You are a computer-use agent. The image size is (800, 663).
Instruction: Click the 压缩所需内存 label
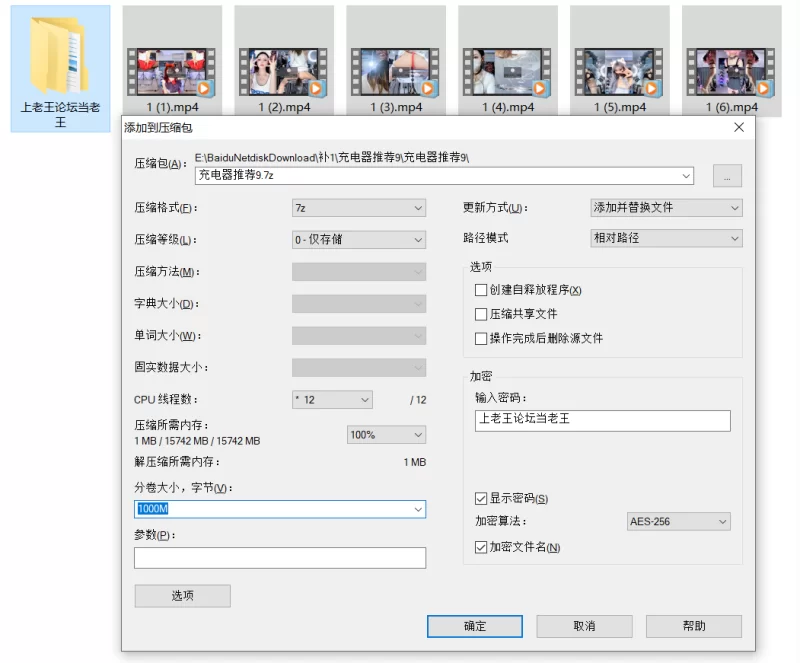tap(171, 425)
